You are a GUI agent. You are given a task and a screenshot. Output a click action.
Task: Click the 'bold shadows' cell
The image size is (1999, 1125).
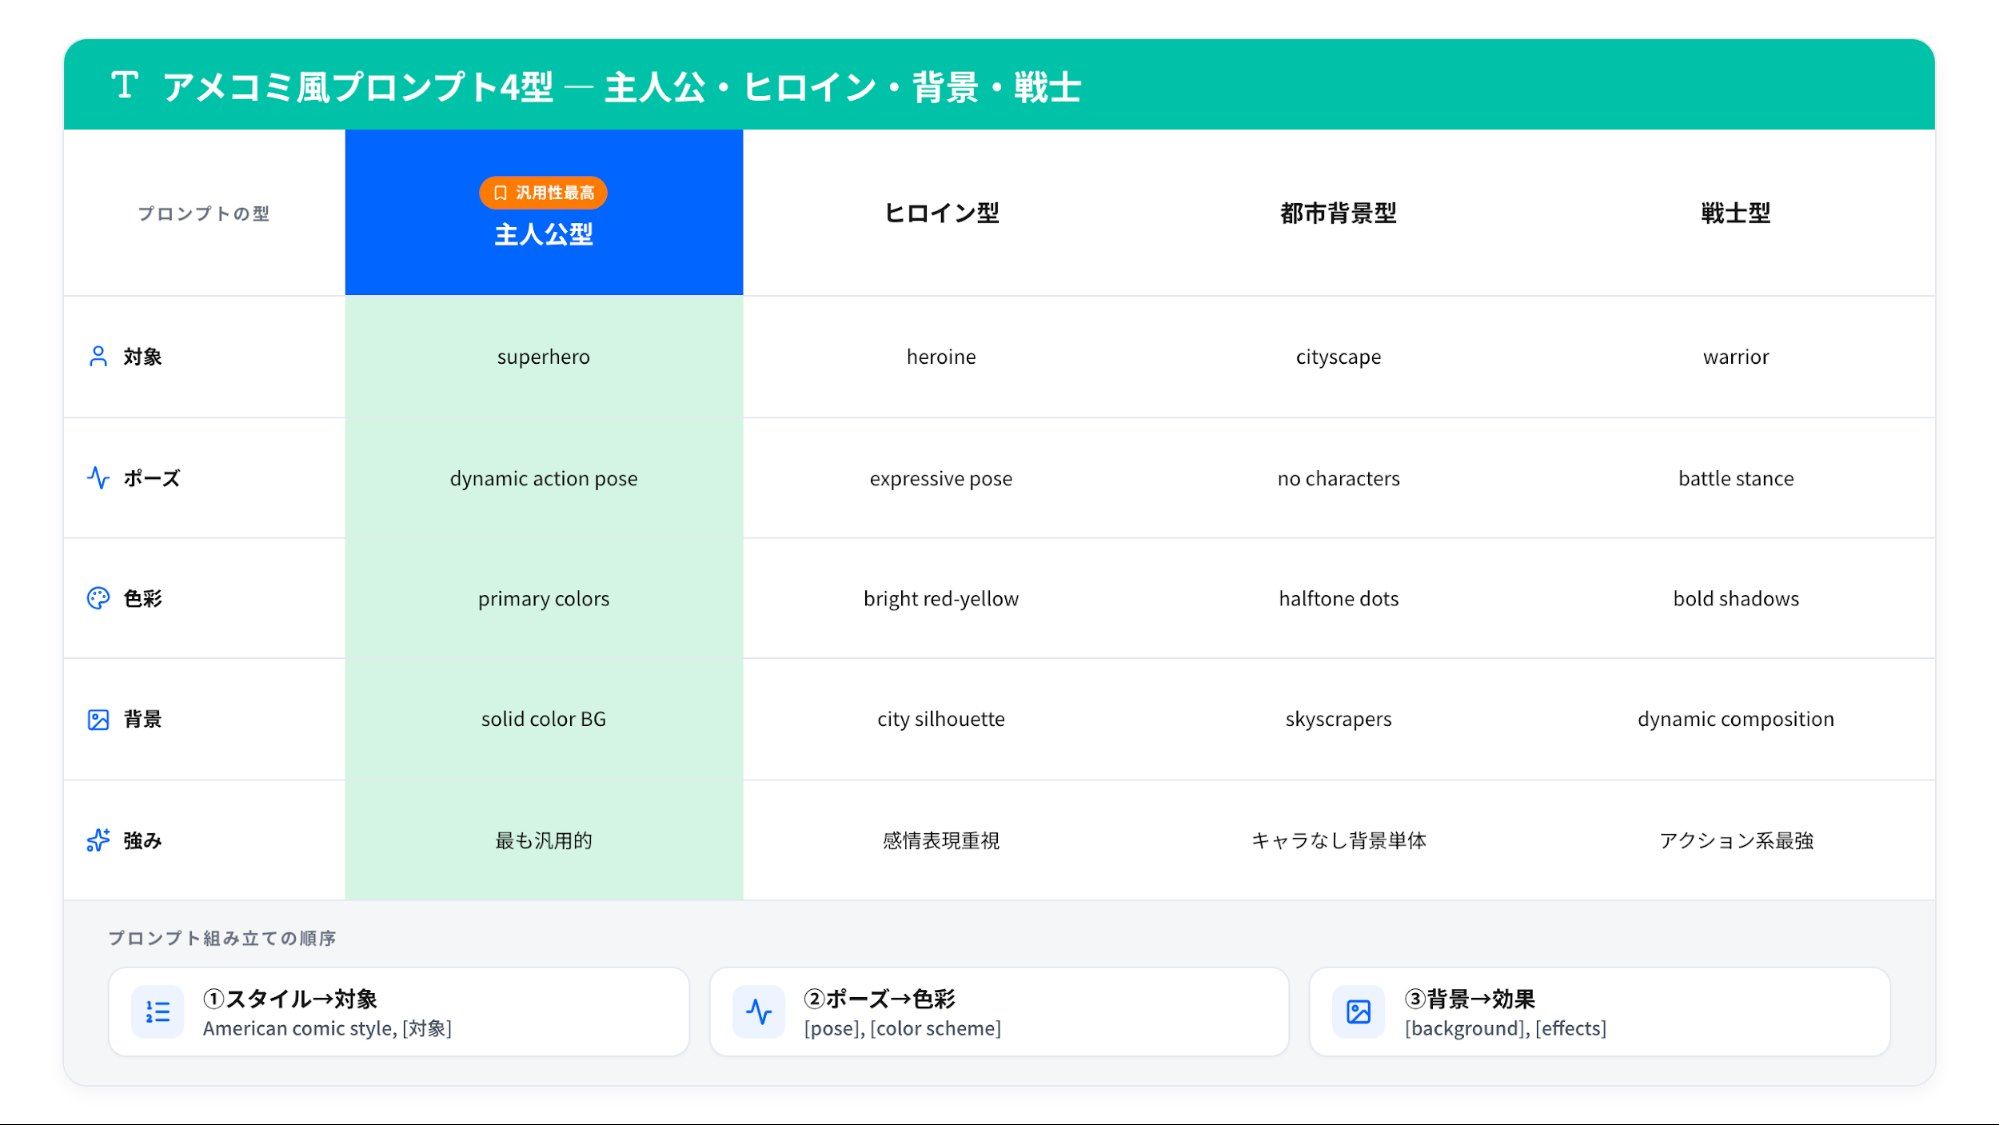1736,598
